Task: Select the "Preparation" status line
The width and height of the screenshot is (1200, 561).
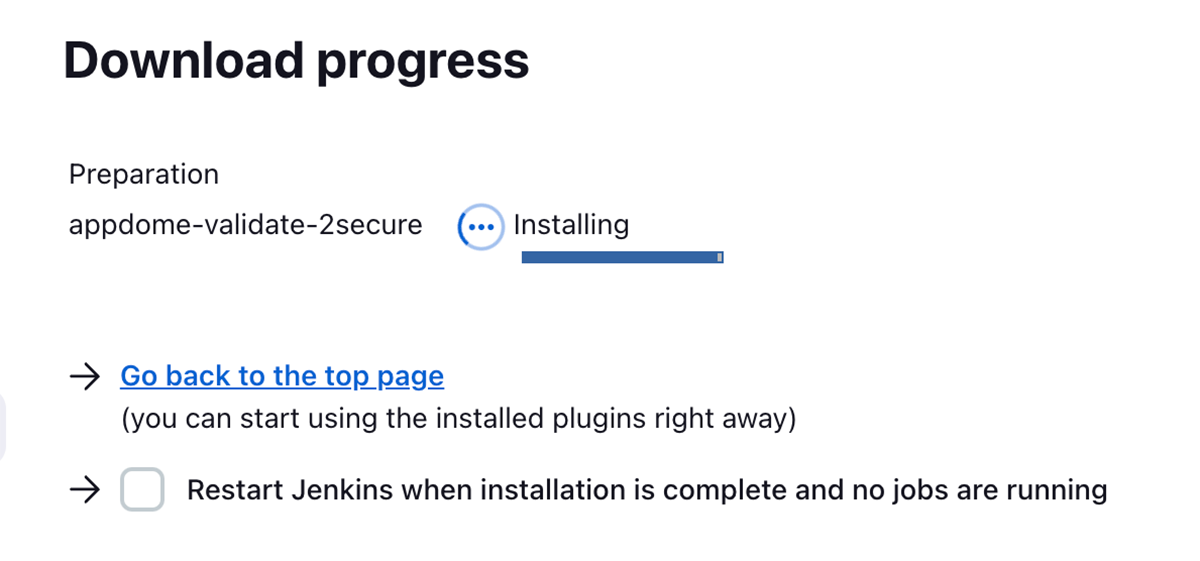Action: (143, 174)
